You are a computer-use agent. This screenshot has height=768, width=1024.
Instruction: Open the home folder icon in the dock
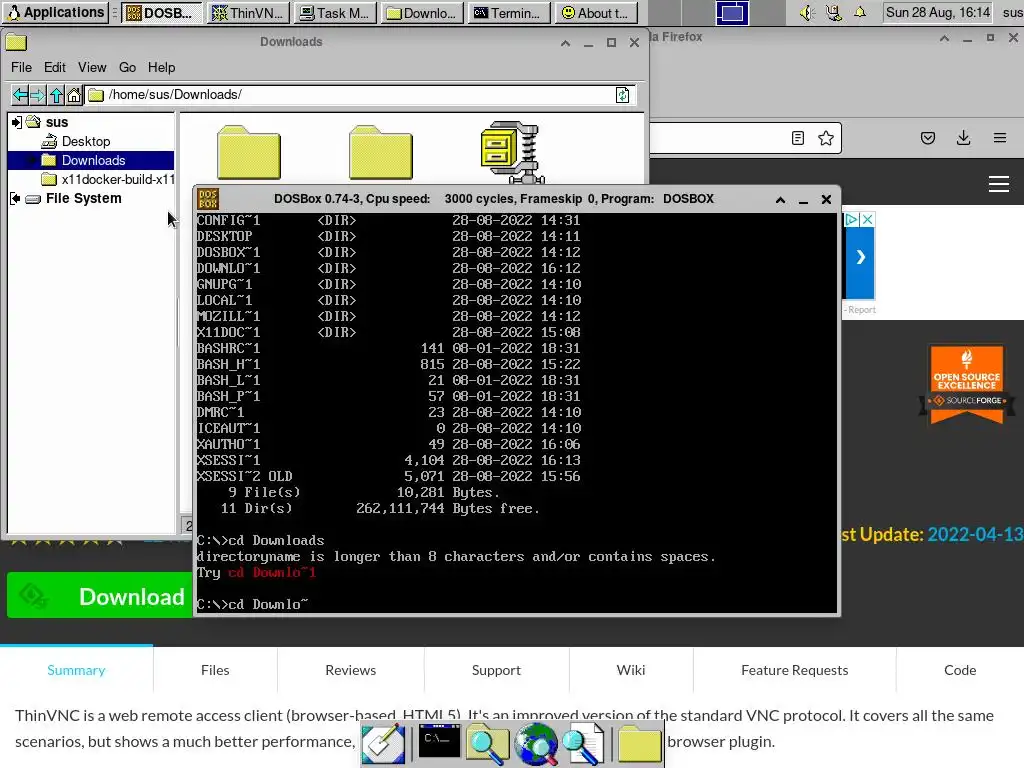click(639, 744)
